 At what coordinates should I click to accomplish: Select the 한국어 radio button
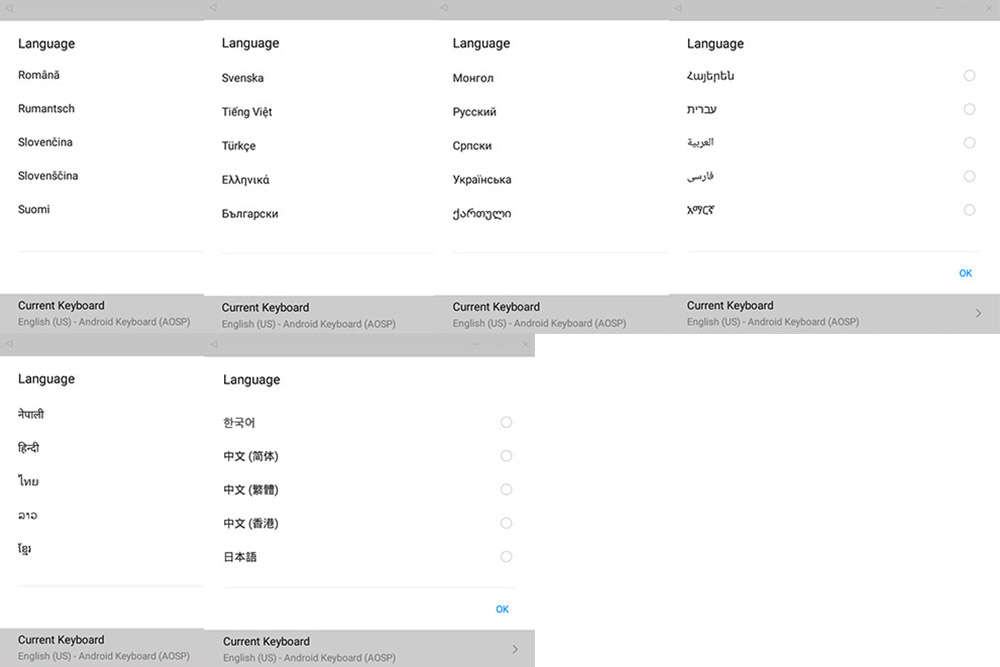click(x=506, y=422)
